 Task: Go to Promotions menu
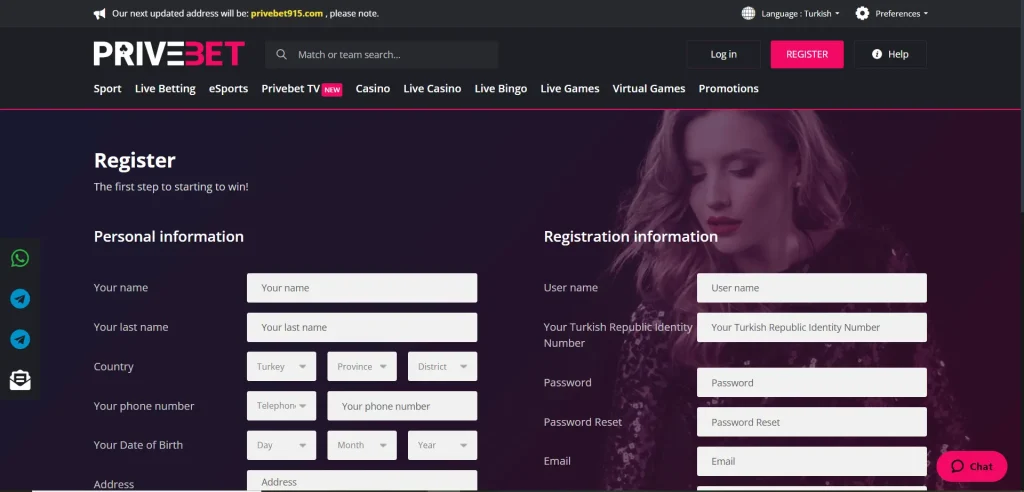point(729,89)
